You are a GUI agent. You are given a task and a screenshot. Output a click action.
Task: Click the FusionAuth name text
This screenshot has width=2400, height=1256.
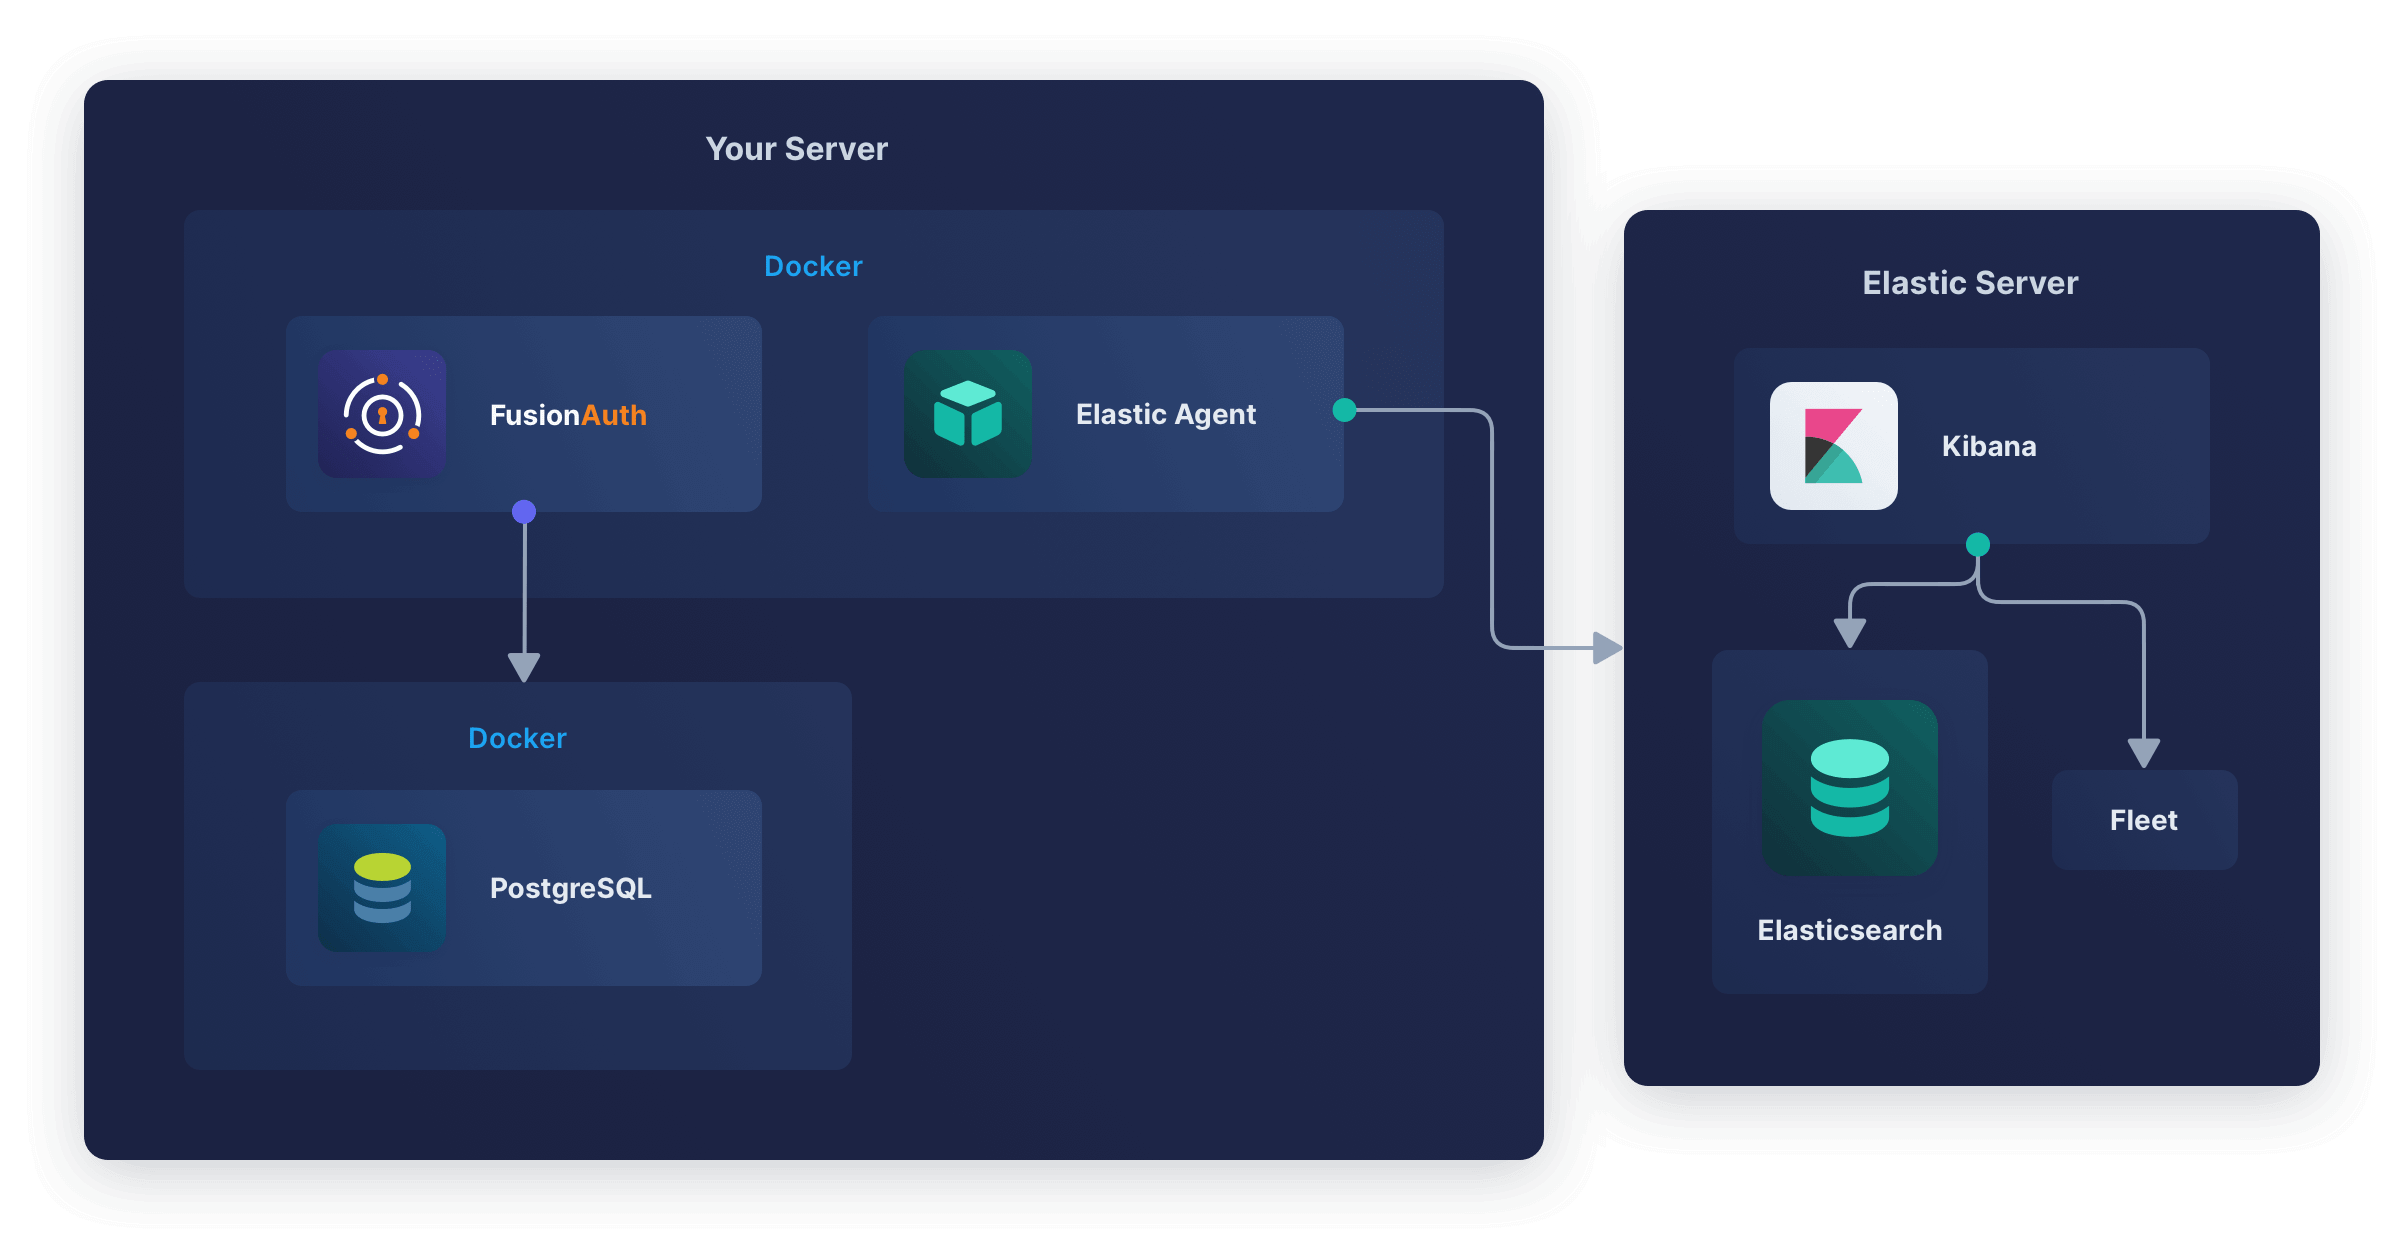(568, 415)
